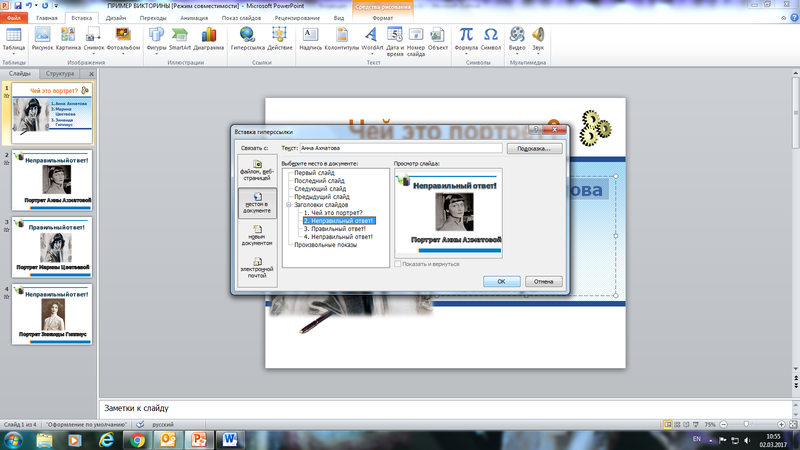Collapse the 'Заголовки слайдов' tree node
Viewport: 800px width, 450px height.
tap(289, 205)
